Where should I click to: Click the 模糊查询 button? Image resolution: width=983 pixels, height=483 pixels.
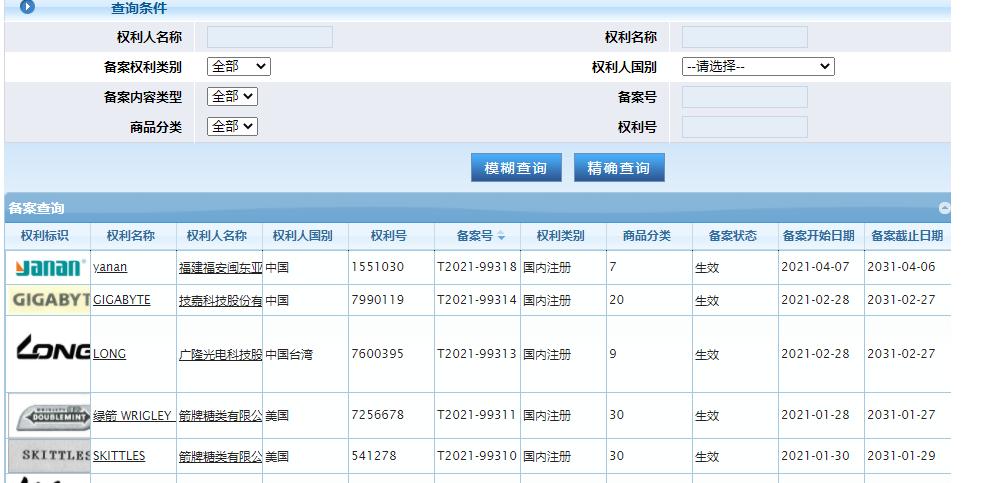516,168
